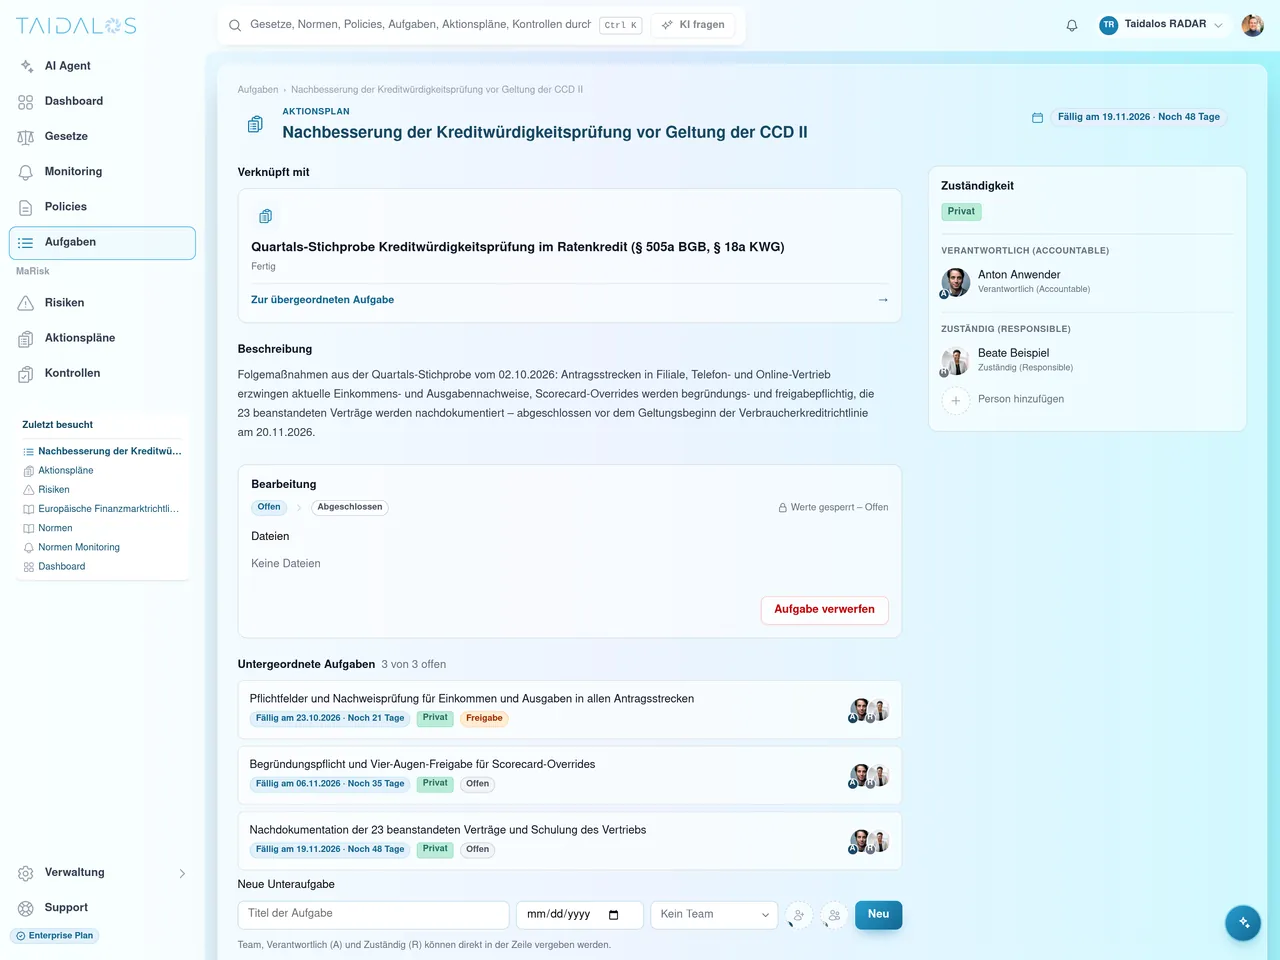1280x960 pixels.
Task: Click the 'Neu' button to add a subtask
Action: coord(879,915)
